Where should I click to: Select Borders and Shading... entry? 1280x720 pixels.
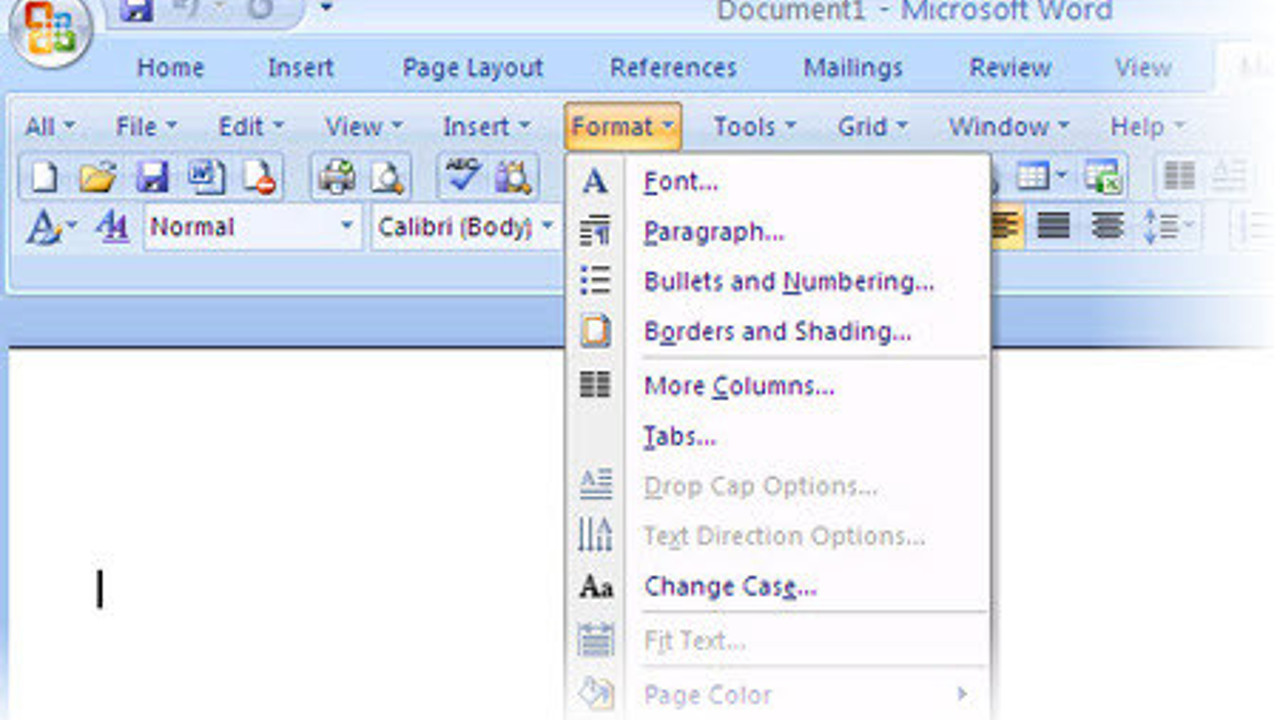777,332
